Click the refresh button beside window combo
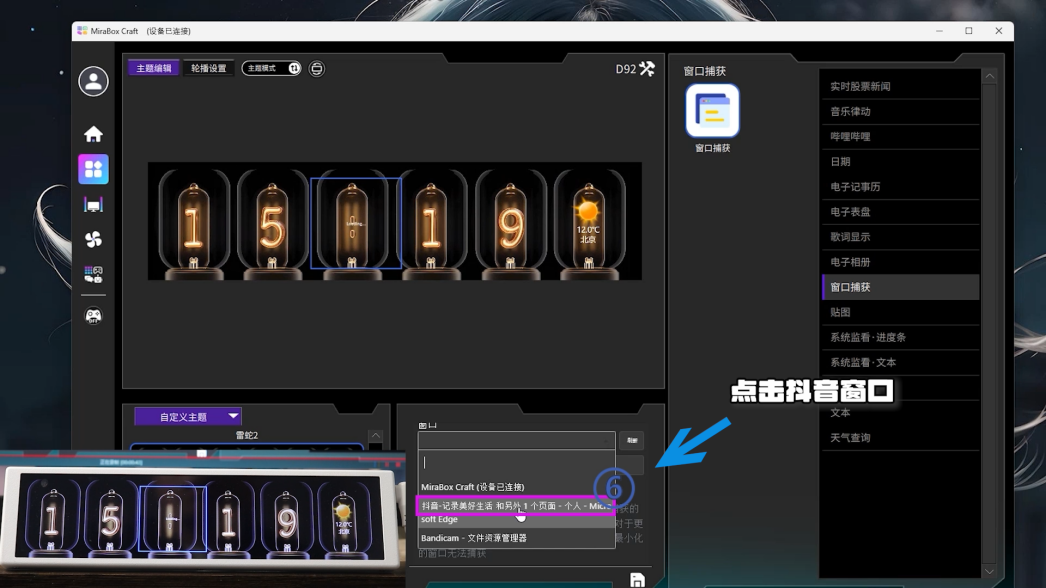The image size is (1046, 588). click(632, 440)
